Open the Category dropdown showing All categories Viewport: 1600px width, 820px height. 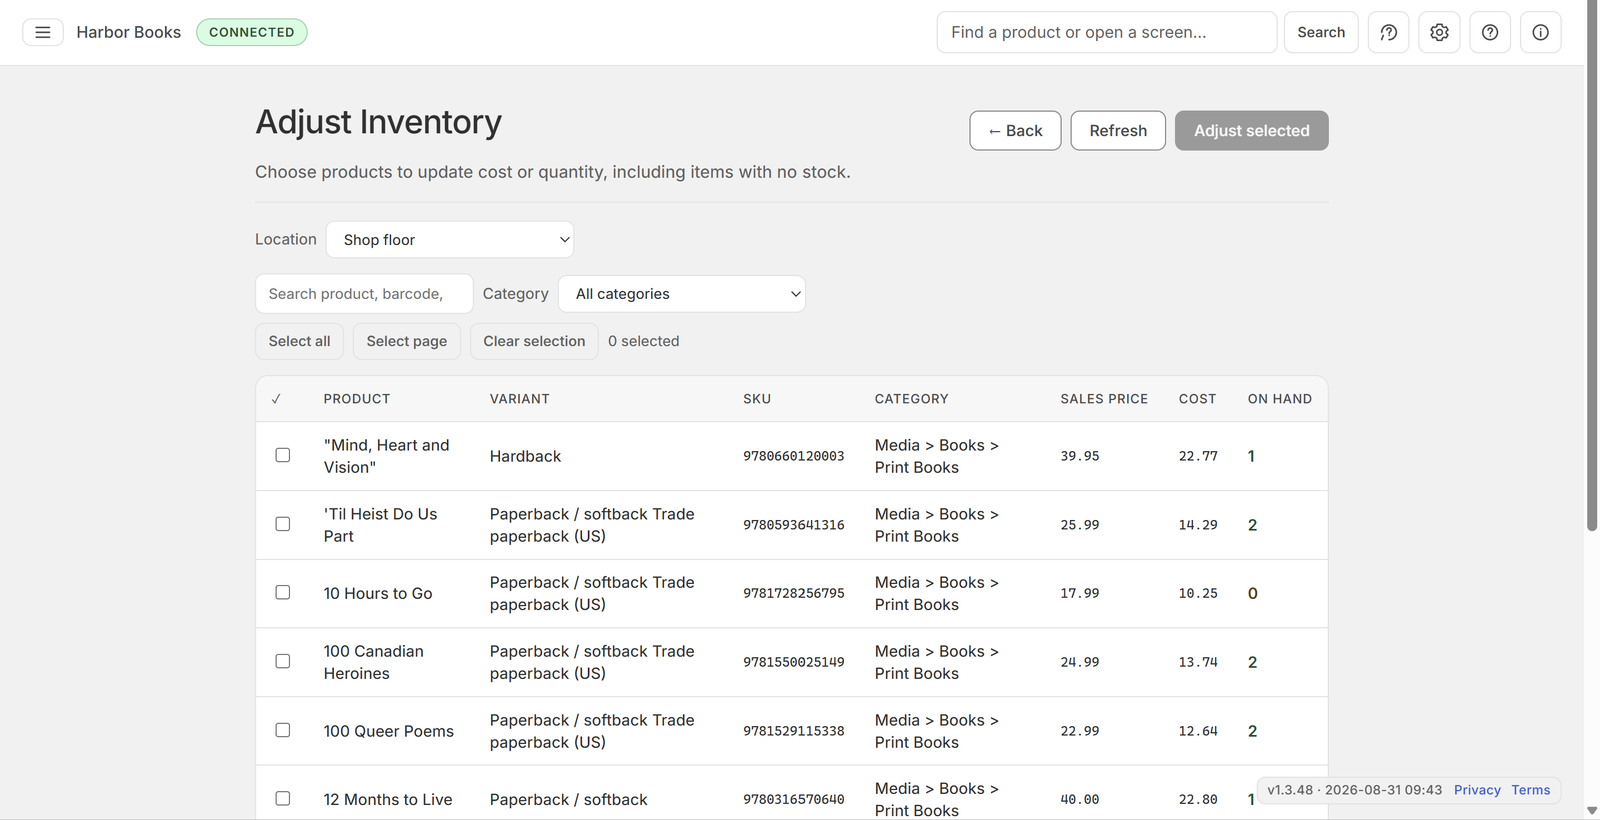(682, 294)
